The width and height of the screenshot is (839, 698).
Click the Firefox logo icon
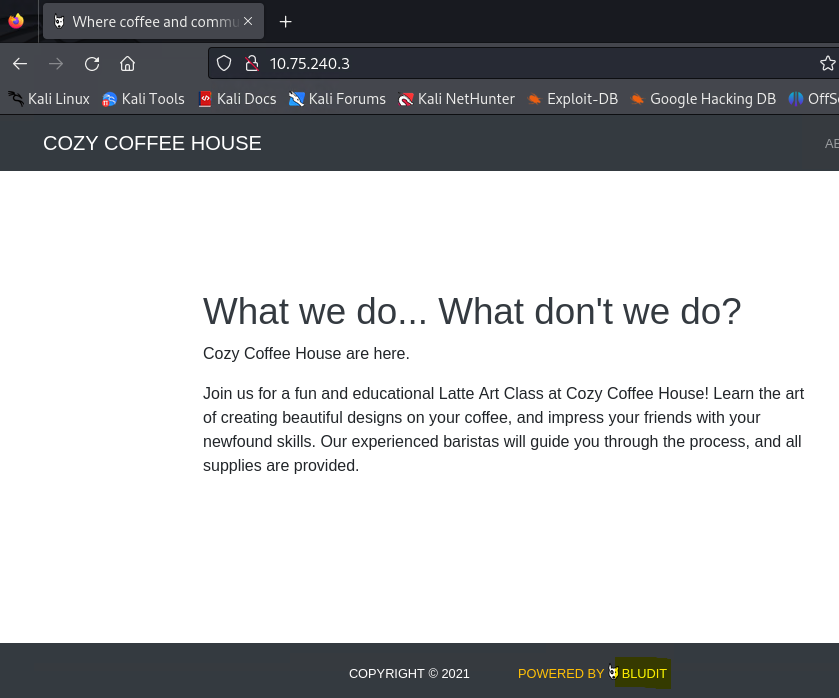pos(15,21)
